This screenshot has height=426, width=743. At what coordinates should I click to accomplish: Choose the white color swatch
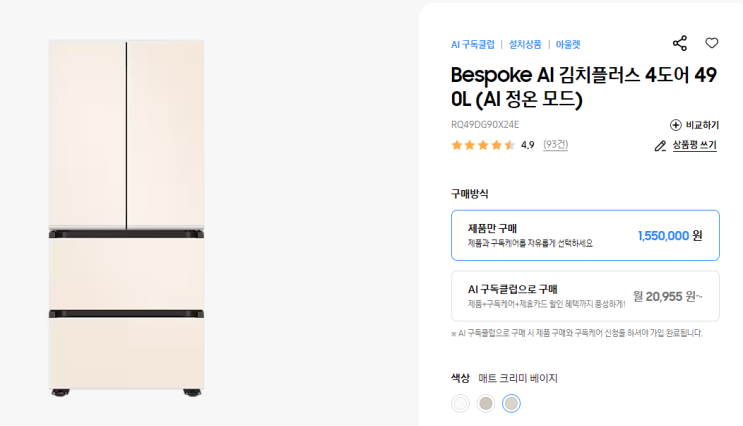pyautogui.click(x=460, y=403)
